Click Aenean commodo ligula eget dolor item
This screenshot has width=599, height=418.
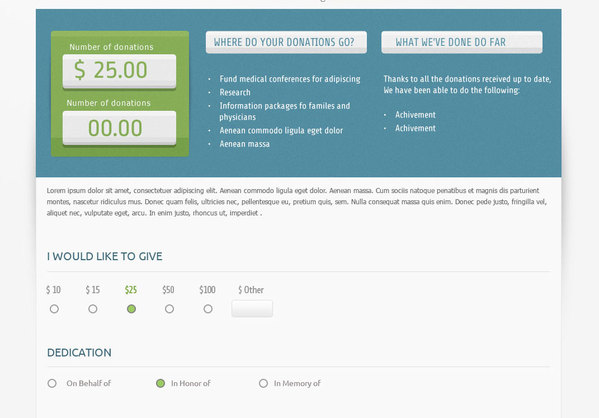281,131
